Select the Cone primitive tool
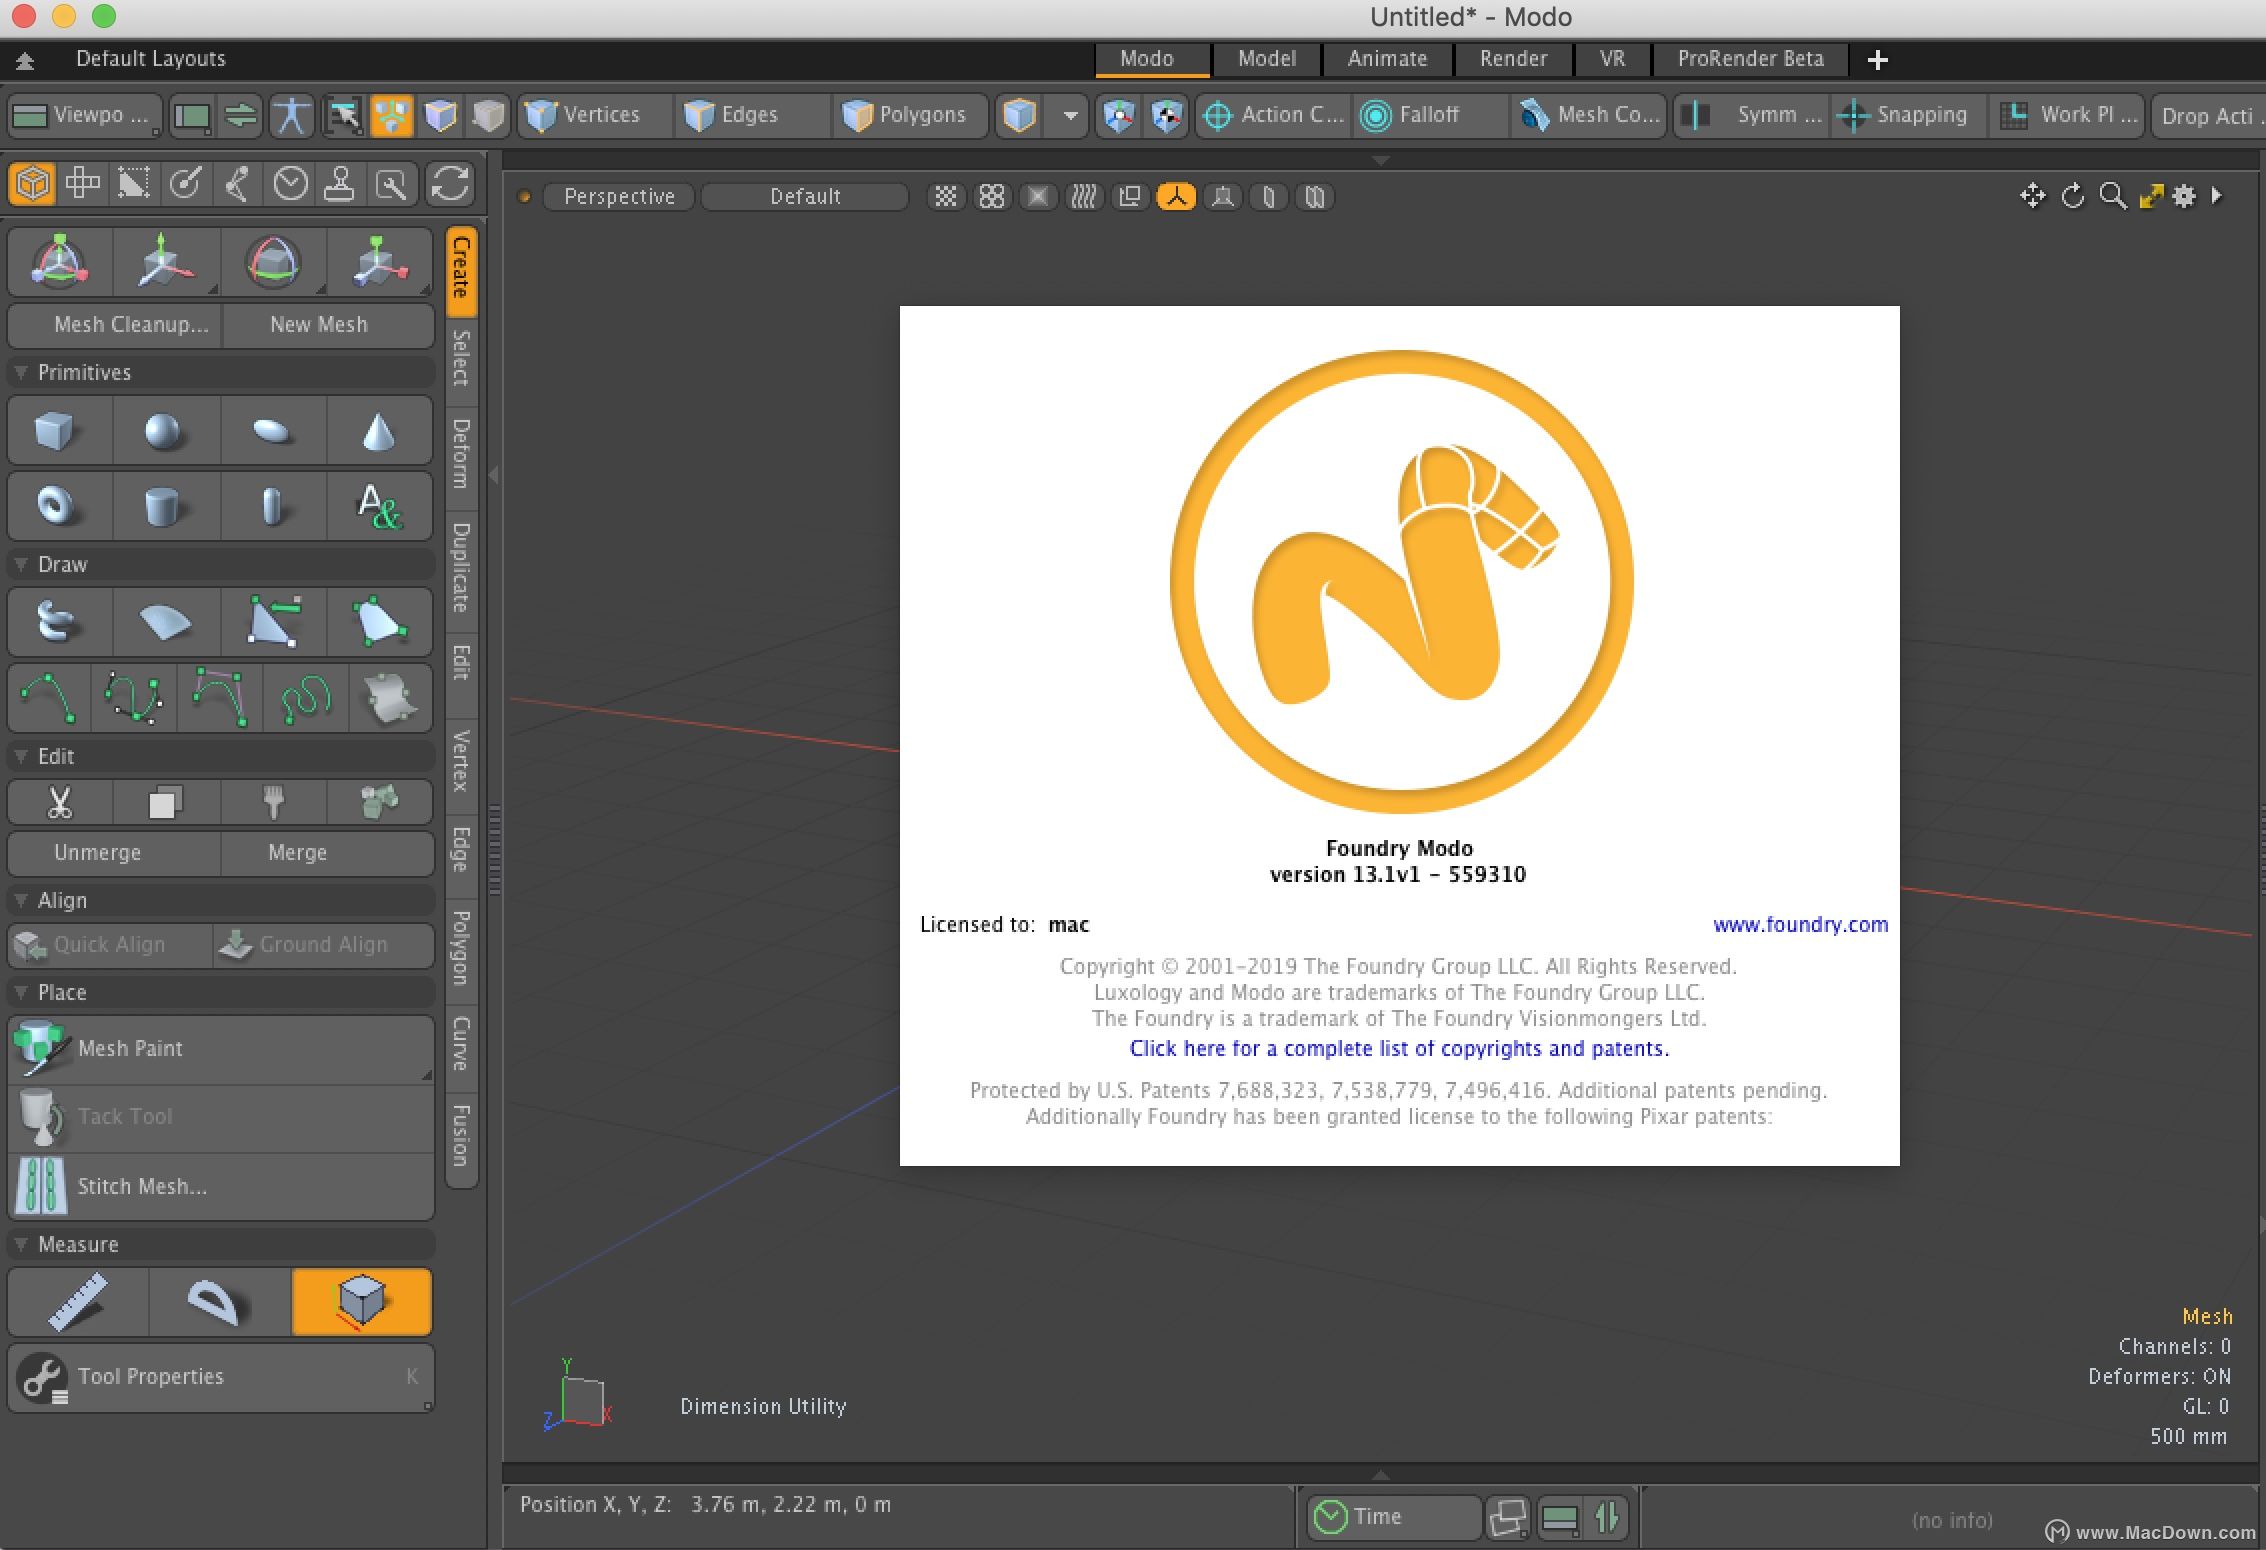The width and height of the screenshot is (2266, 1550). point(379,432)
